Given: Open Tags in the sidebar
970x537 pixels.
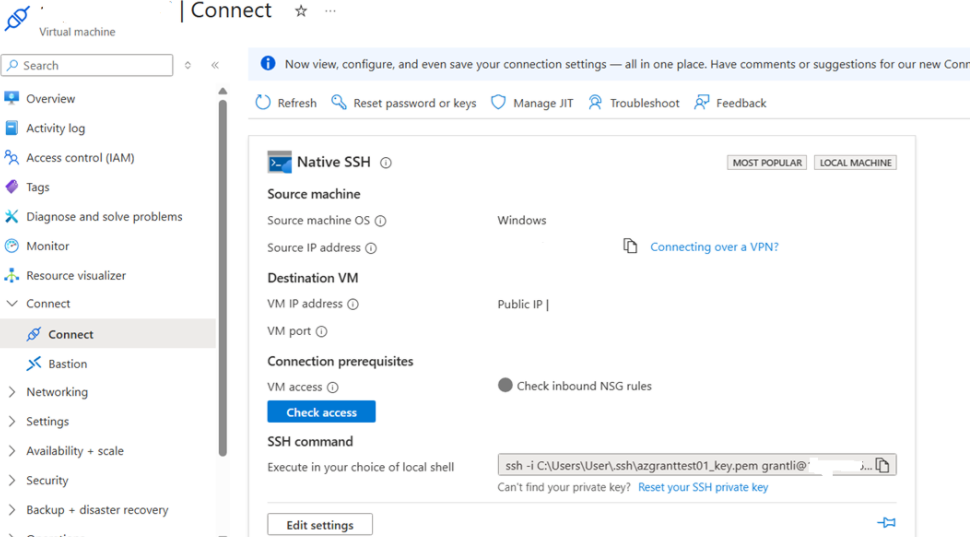Looking at the screenshot, I should click(37, 187).
